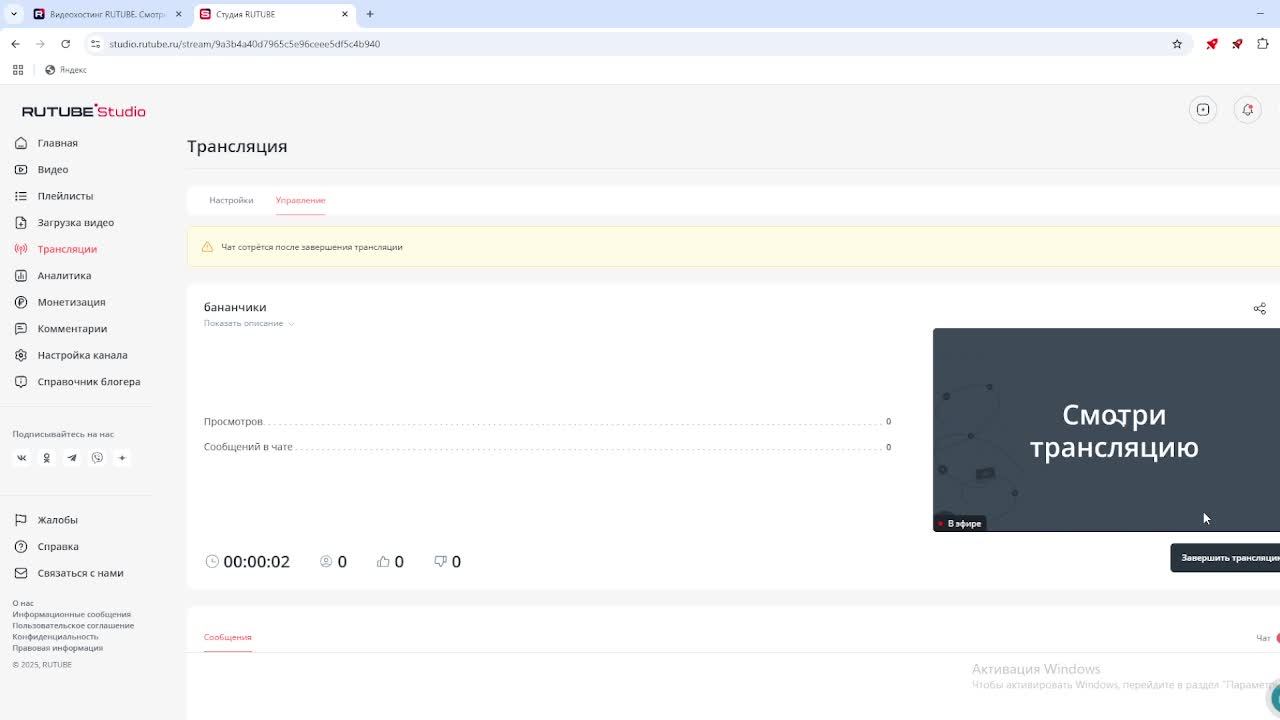The height and width of the screenshot is (720, 1280).
Task: Reload the page
Action: [66, 44]
